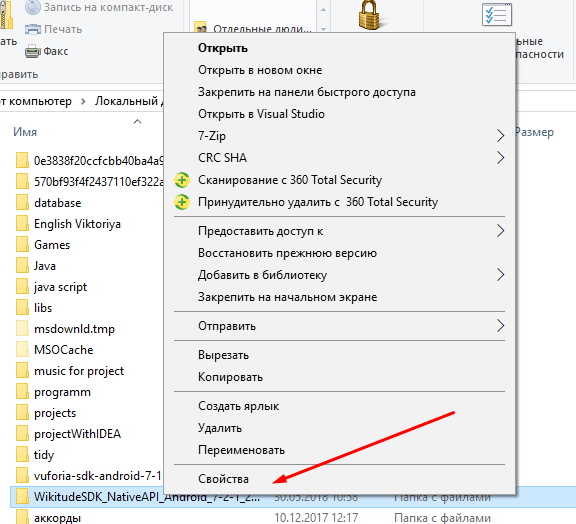The image size is (576, 524).
Task: Click the checklist security icon in the ribbon
Action: 497,14
